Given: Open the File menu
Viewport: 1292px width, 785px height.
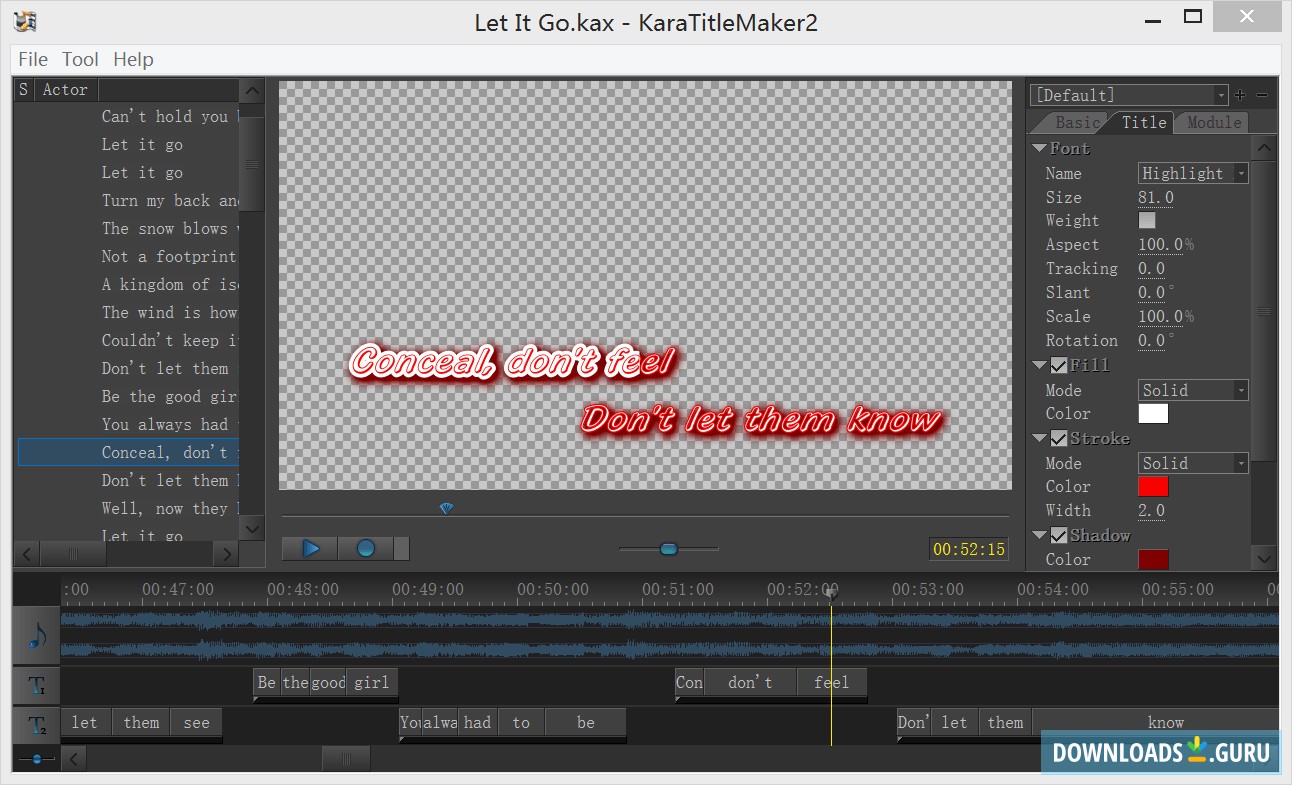Looking at the screenshot, I should coord(33,59).
